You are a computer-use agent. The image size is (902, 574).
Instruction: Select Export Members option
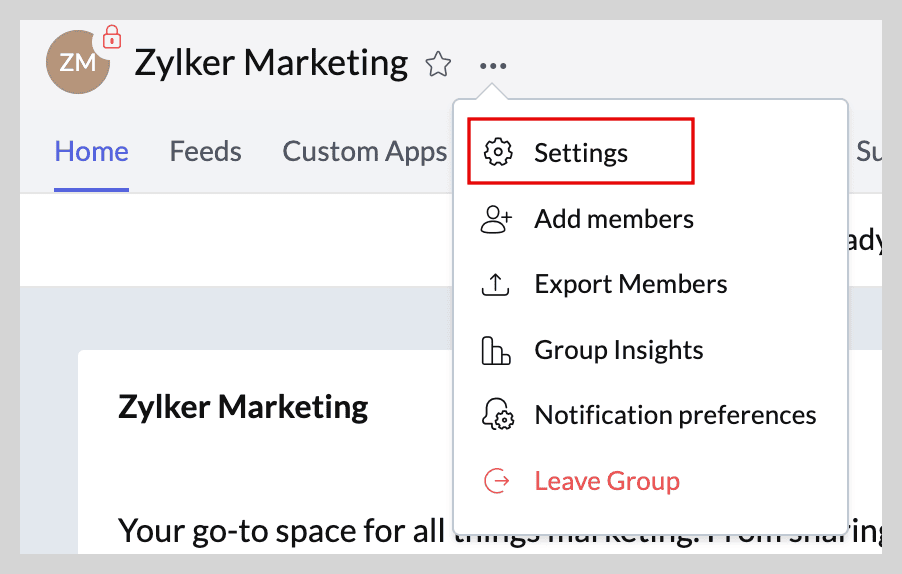(630, 285)
